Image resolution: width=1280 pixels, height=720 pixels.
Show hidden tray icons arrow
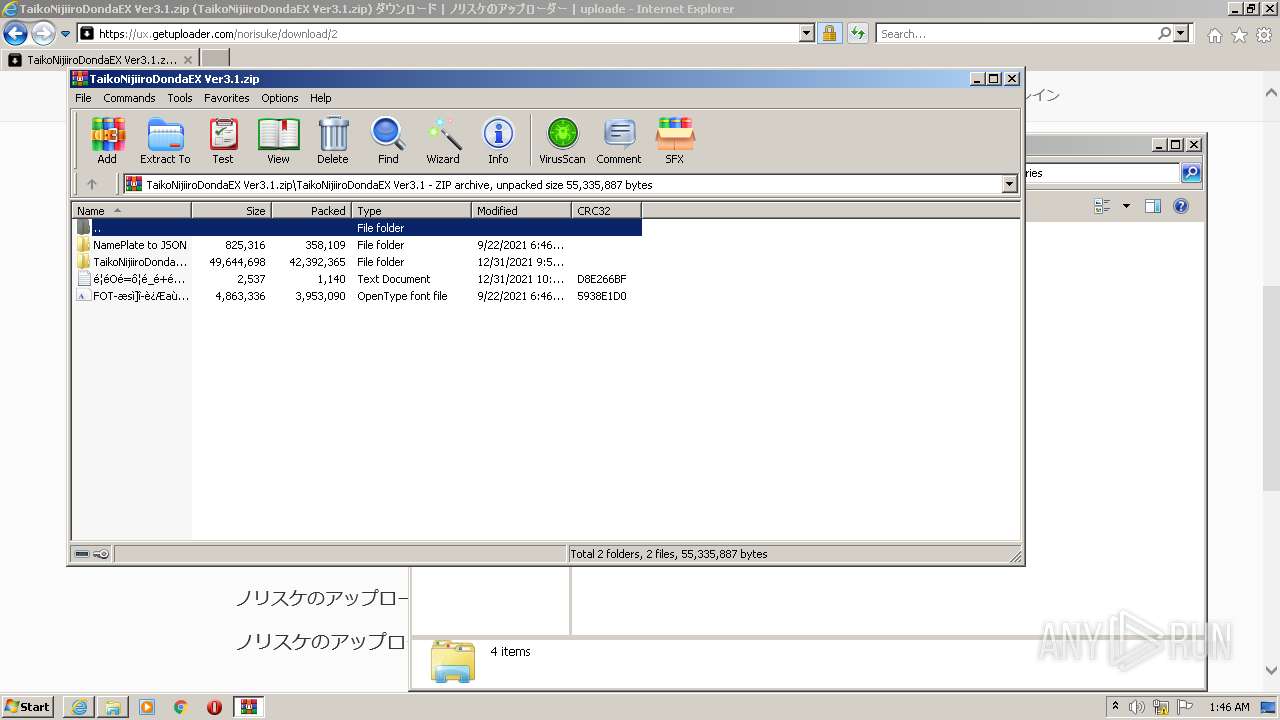tap(1116, 706)
